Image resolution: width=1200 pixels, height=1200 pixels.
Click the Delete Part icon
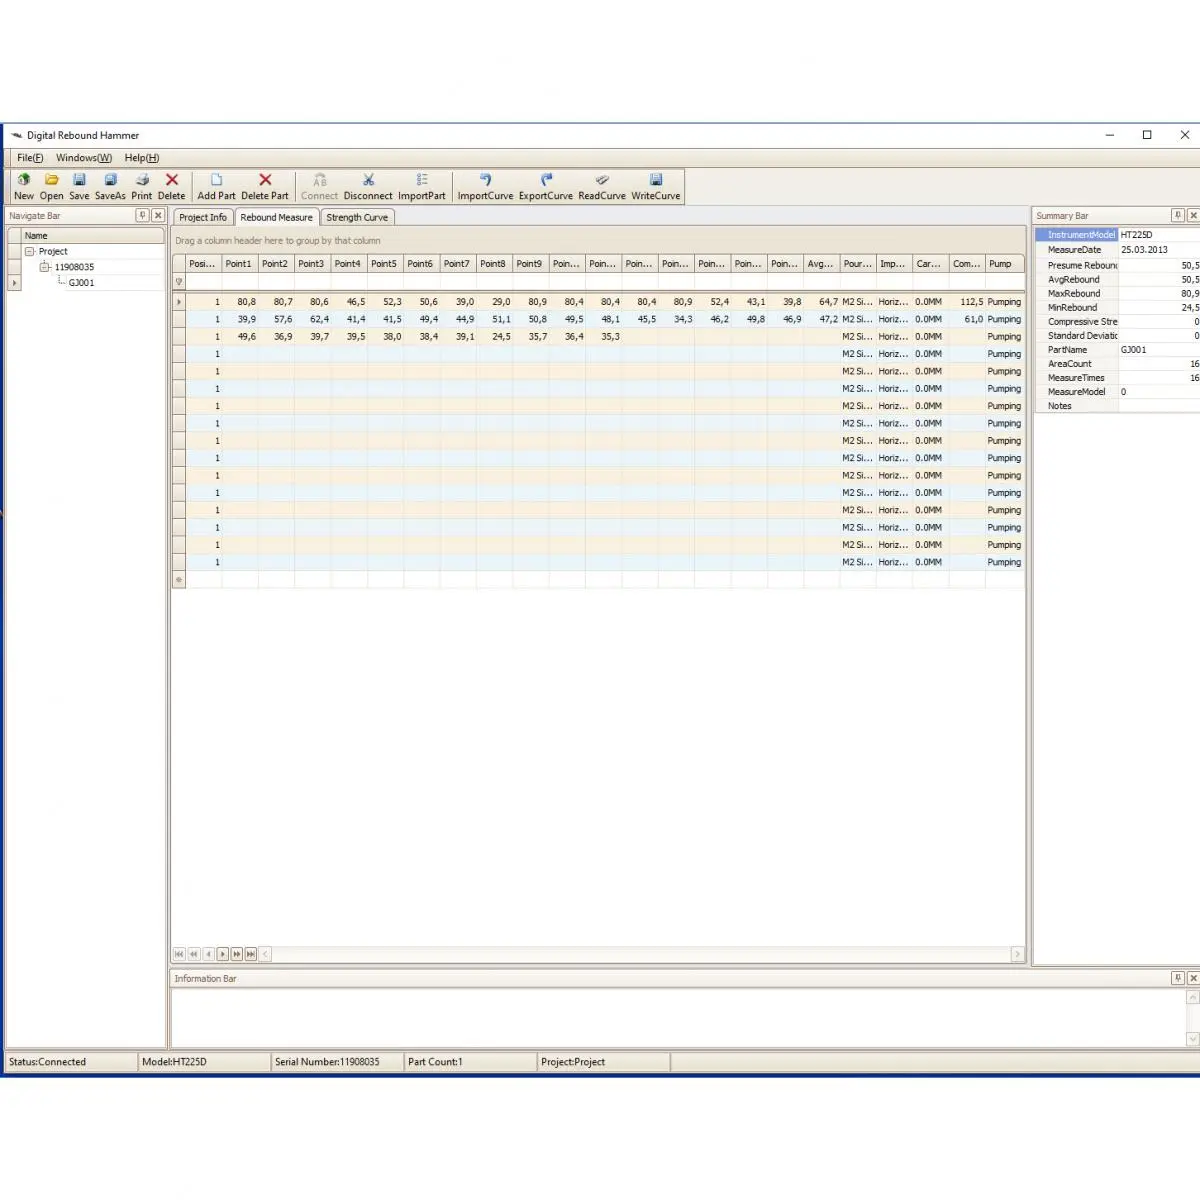coord(265,181)
